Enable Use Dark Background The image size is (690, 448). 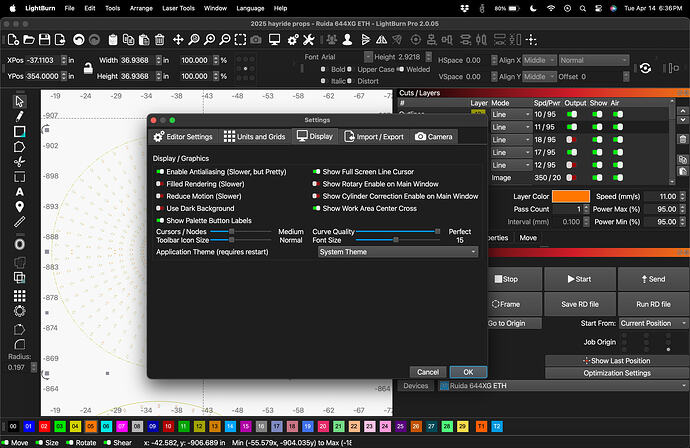(160, 208)
